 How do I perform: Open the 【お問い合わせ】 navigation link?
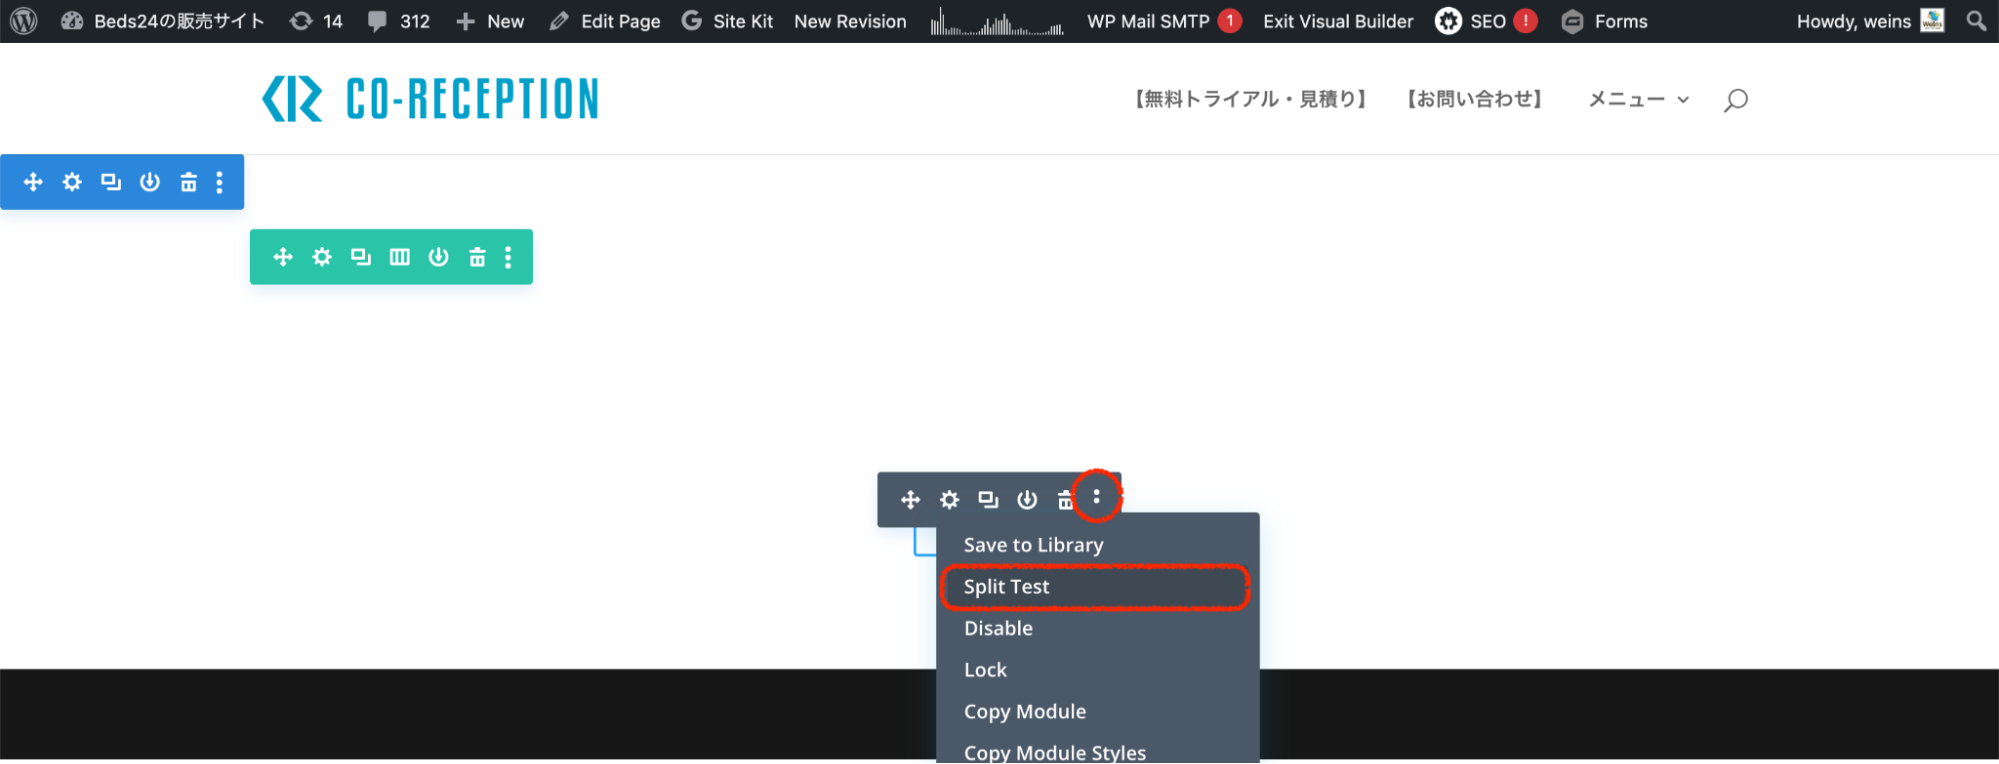tap(1474, 99)
